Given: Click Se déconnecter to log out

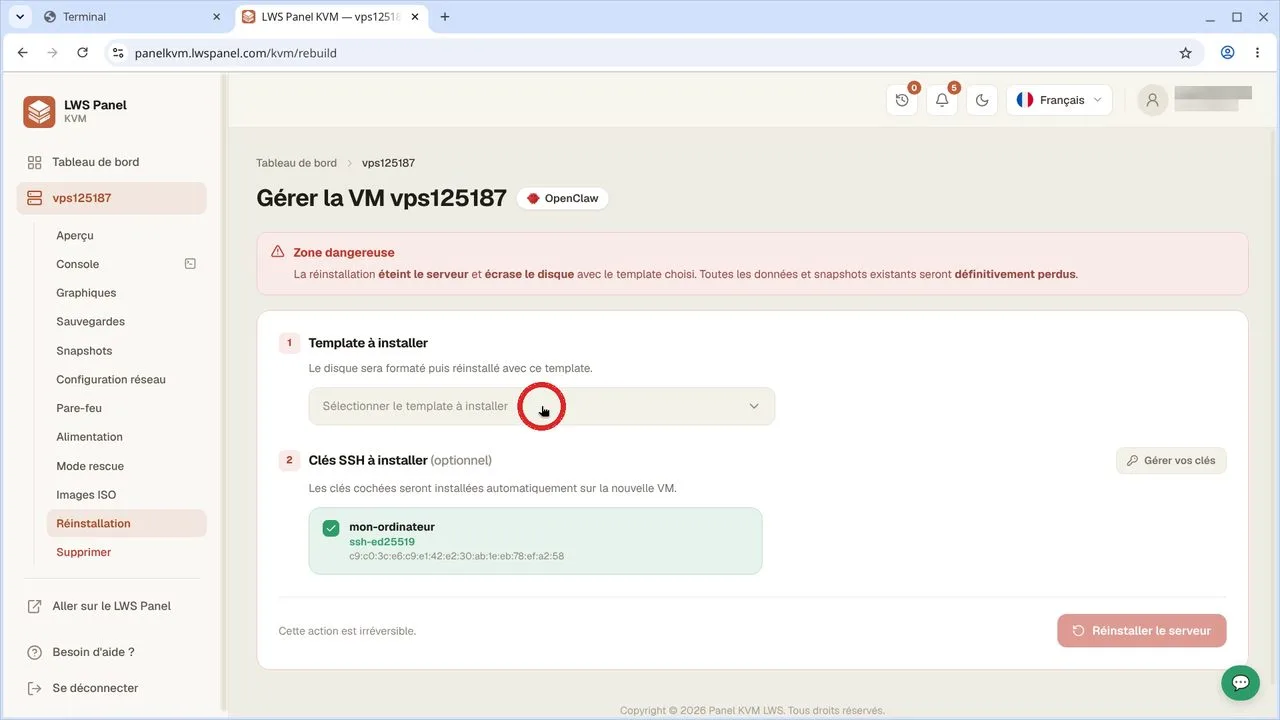Looking at the screenshot, I should 95,688.
